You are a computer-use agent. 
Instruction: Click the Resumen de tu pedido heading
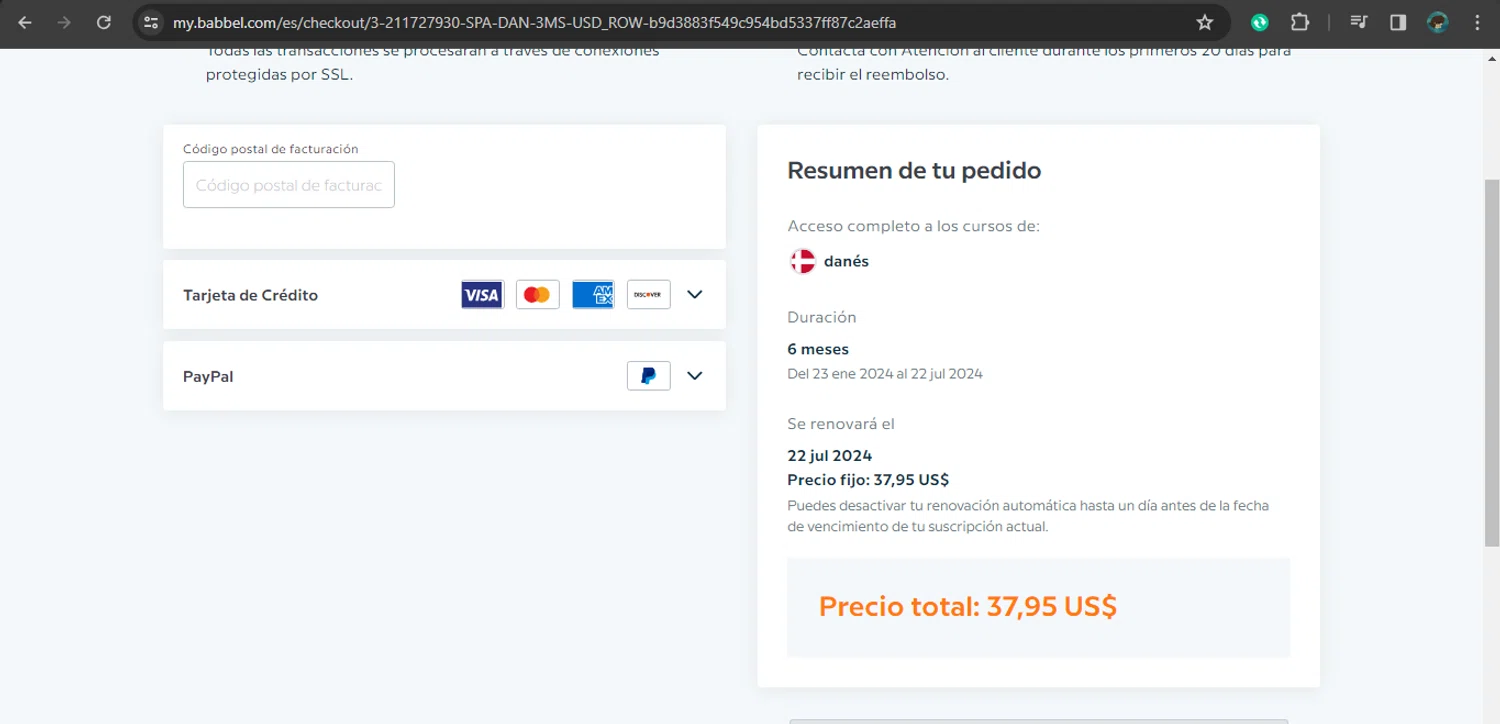point(914,170)
